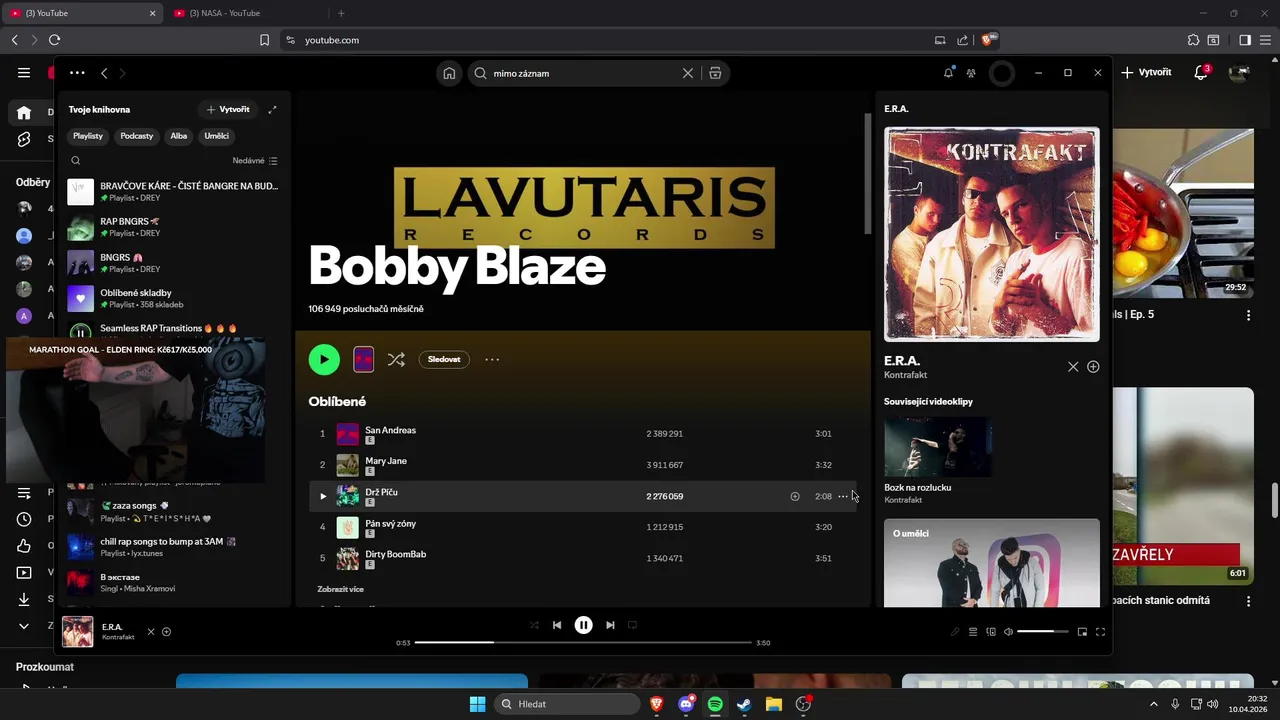Pause the current song
Viewport: 1280px width, 720px height.
(584, 625)
